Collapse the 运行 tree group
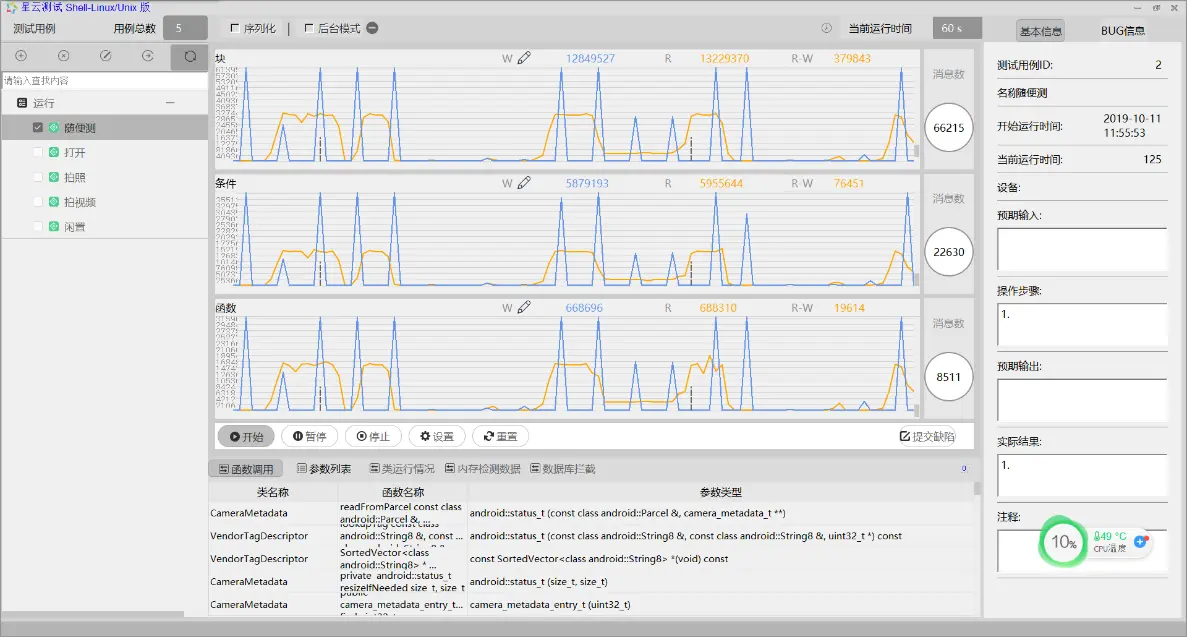Image resolution: width=1187 pixels, height=637 pixels. click(170, 102)
